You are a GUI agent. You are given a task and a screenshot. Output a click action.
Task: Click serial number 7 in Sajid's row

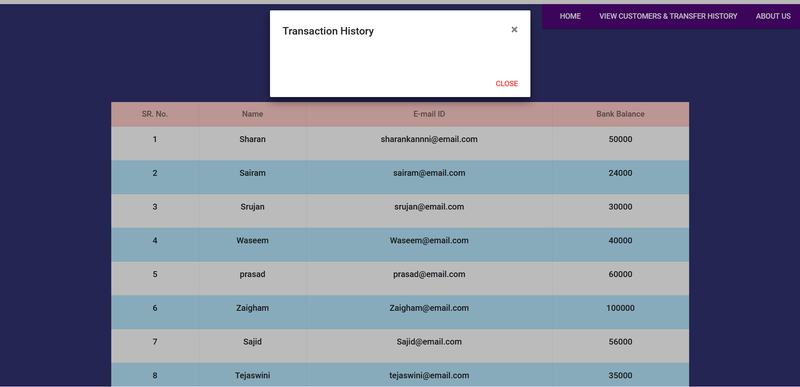[155, 342]
